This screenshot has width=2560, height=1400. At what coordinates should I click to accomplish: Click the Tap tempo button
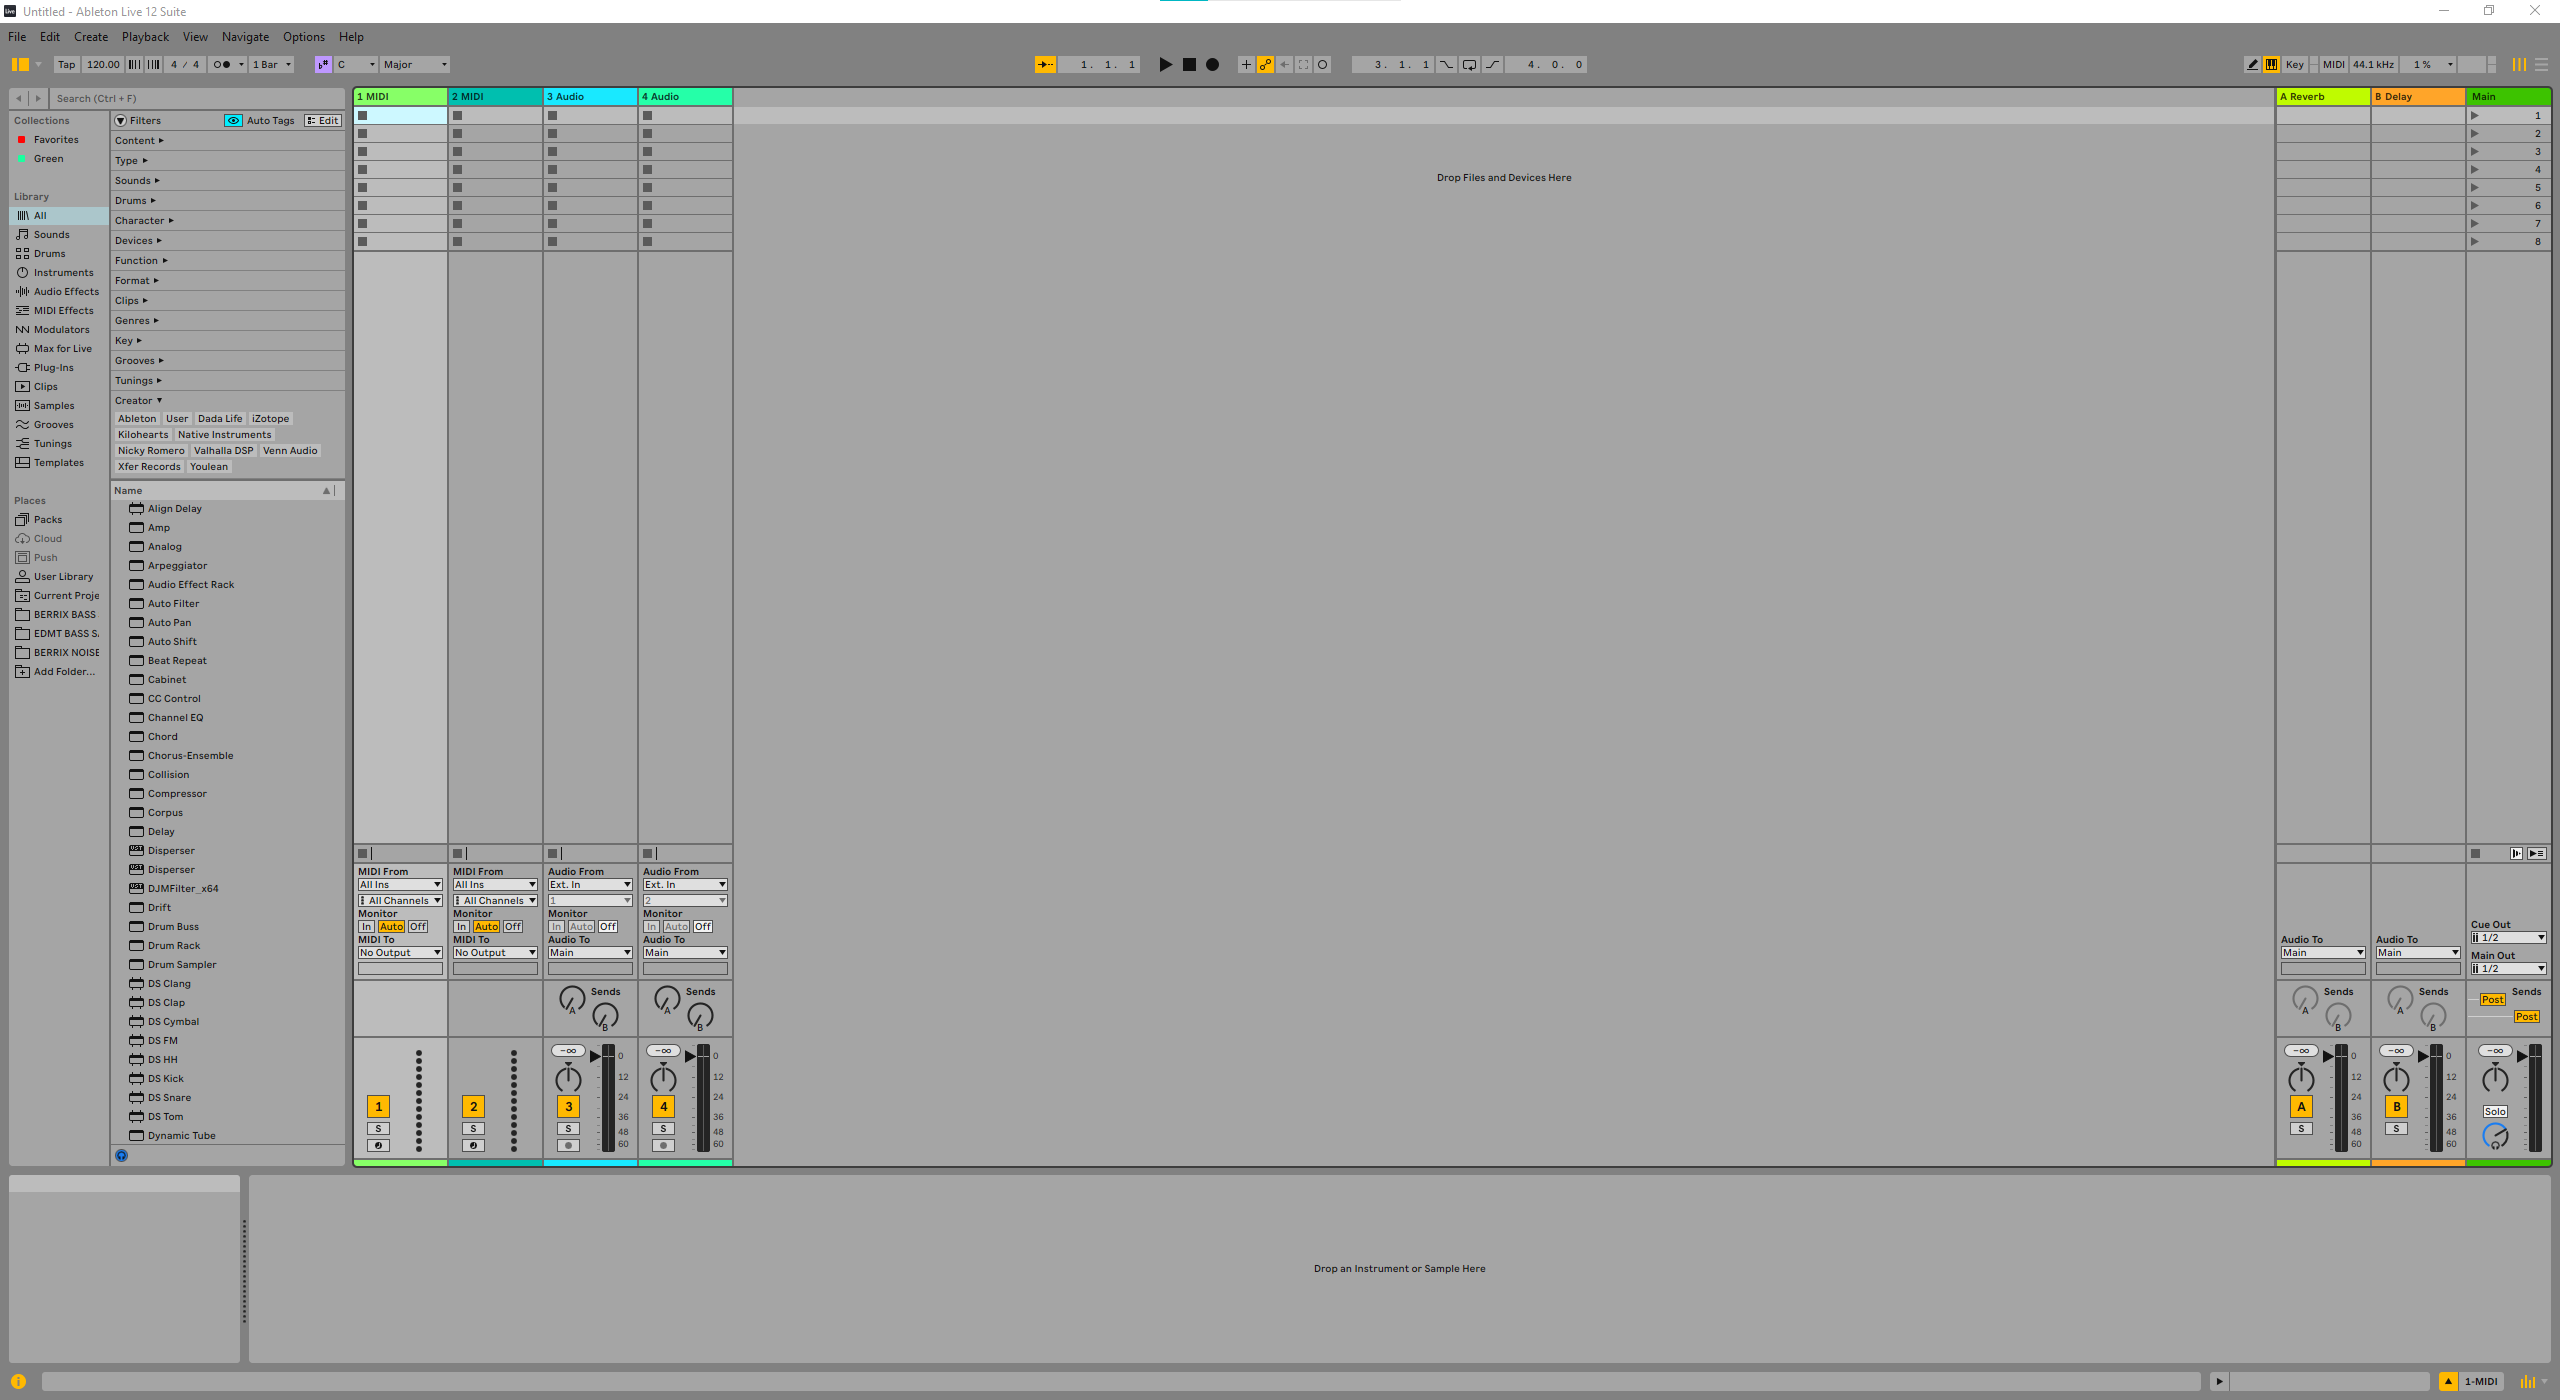(66, 64)
